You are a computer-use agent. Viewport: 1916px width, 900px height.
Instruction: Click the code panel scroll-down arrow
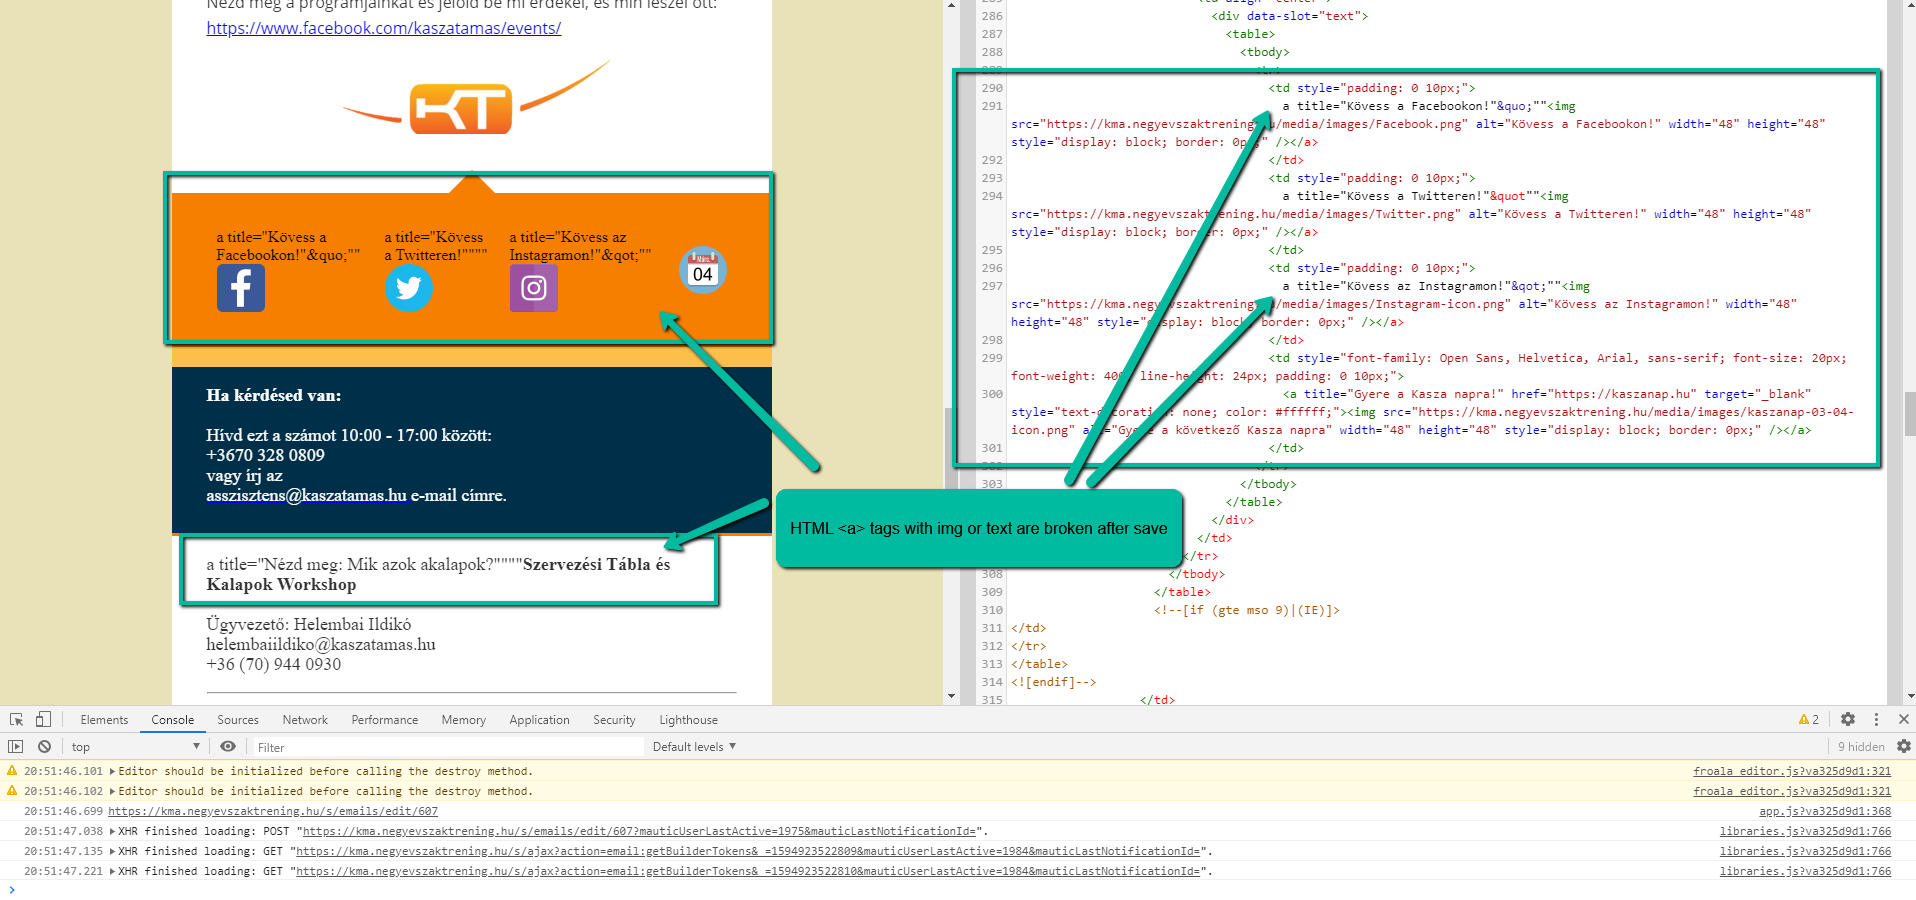(1909, 696)
